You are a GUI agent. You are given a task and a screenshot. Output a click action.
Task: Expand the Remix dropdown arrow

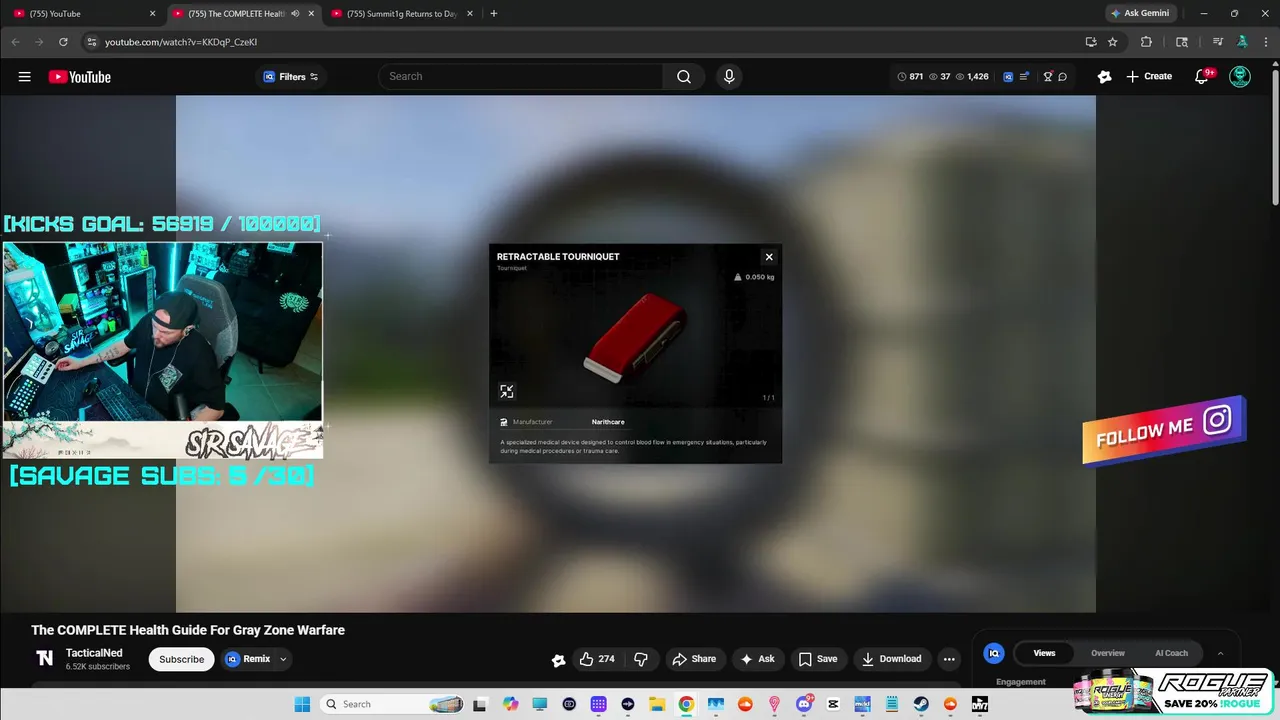point(283,659)
